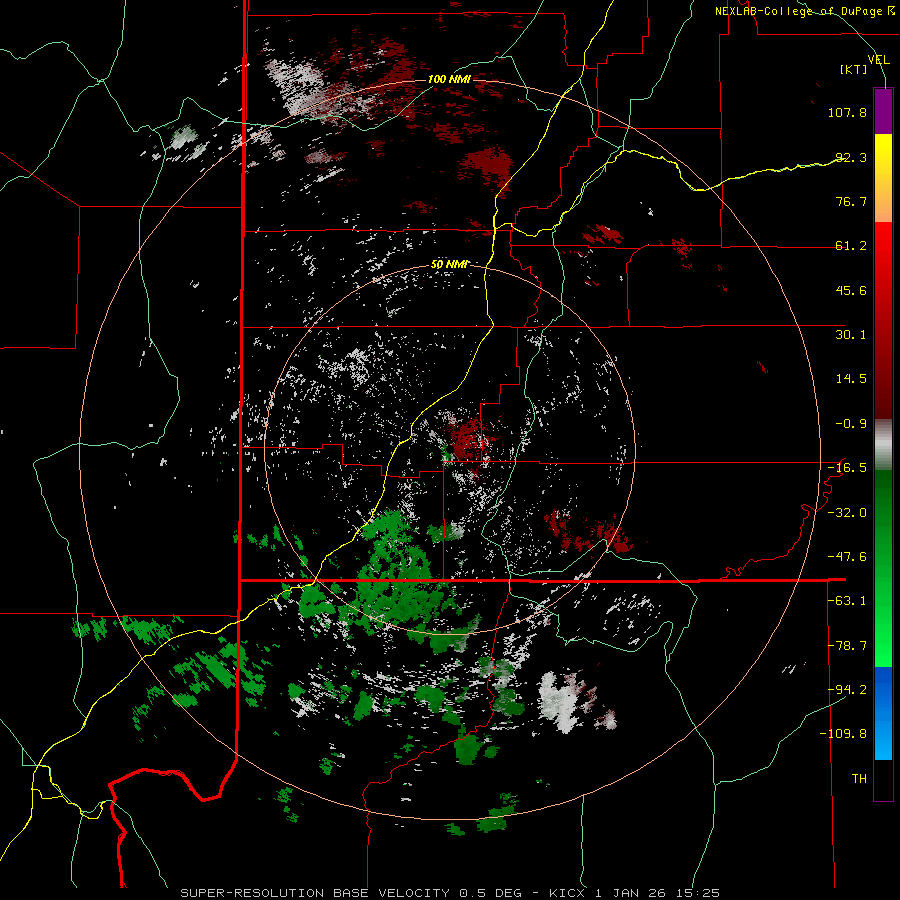The width and height of the screenshot is (900, 900).
Task: Click the 107.8 velocity scale value
Action: (847, 112)
